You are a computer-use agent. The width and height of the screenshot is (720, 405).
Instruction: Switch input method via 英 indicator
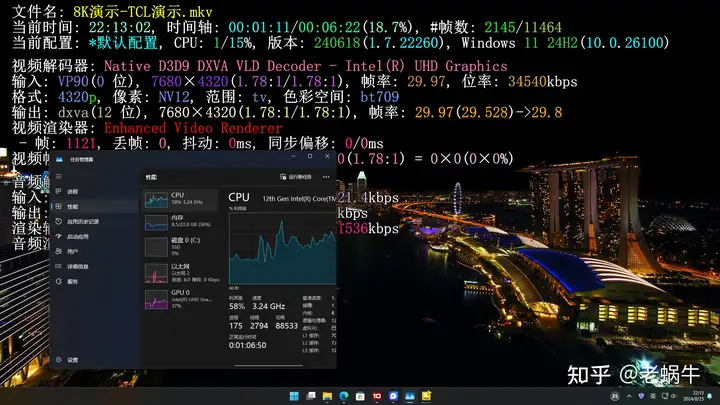click(x=653, y=396)
